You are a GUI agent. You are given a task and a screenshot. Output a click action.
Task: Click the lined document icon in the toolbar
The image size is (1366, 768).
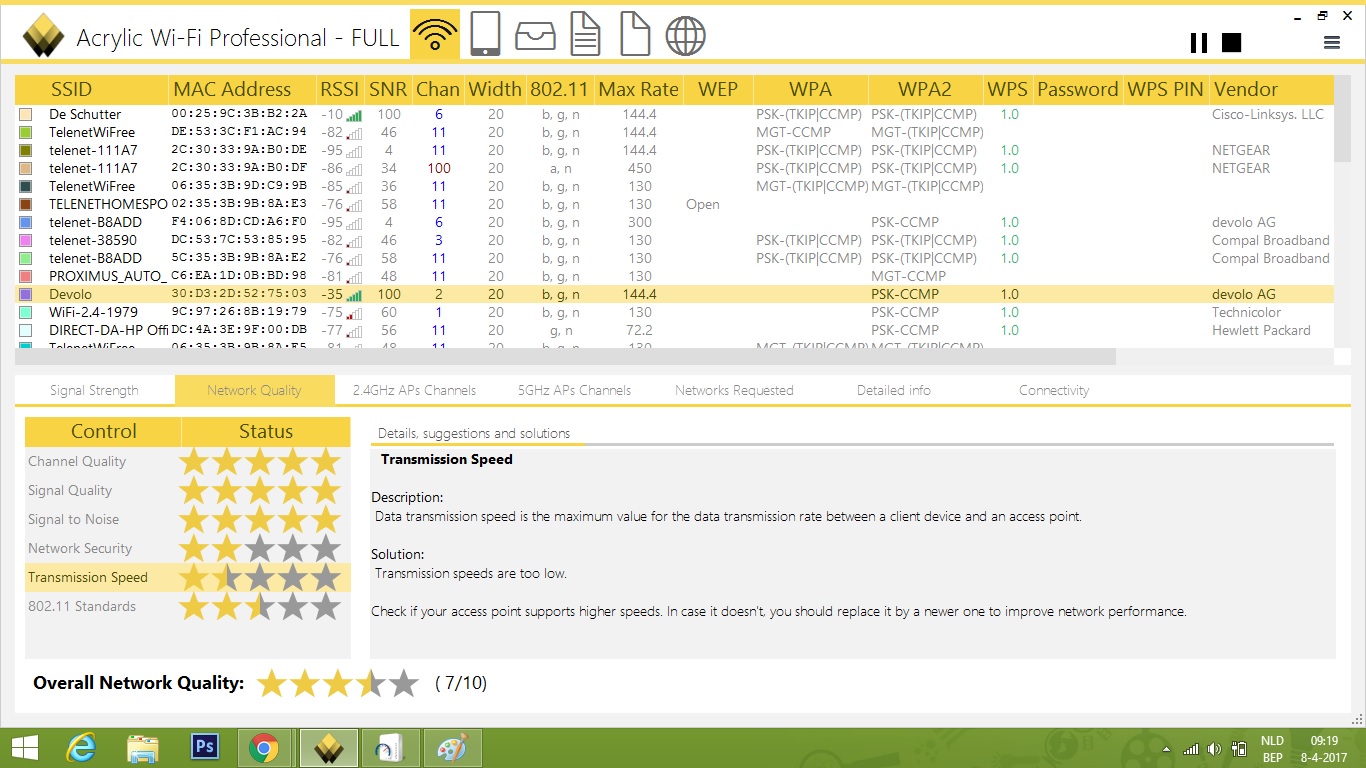click(585, 35)
